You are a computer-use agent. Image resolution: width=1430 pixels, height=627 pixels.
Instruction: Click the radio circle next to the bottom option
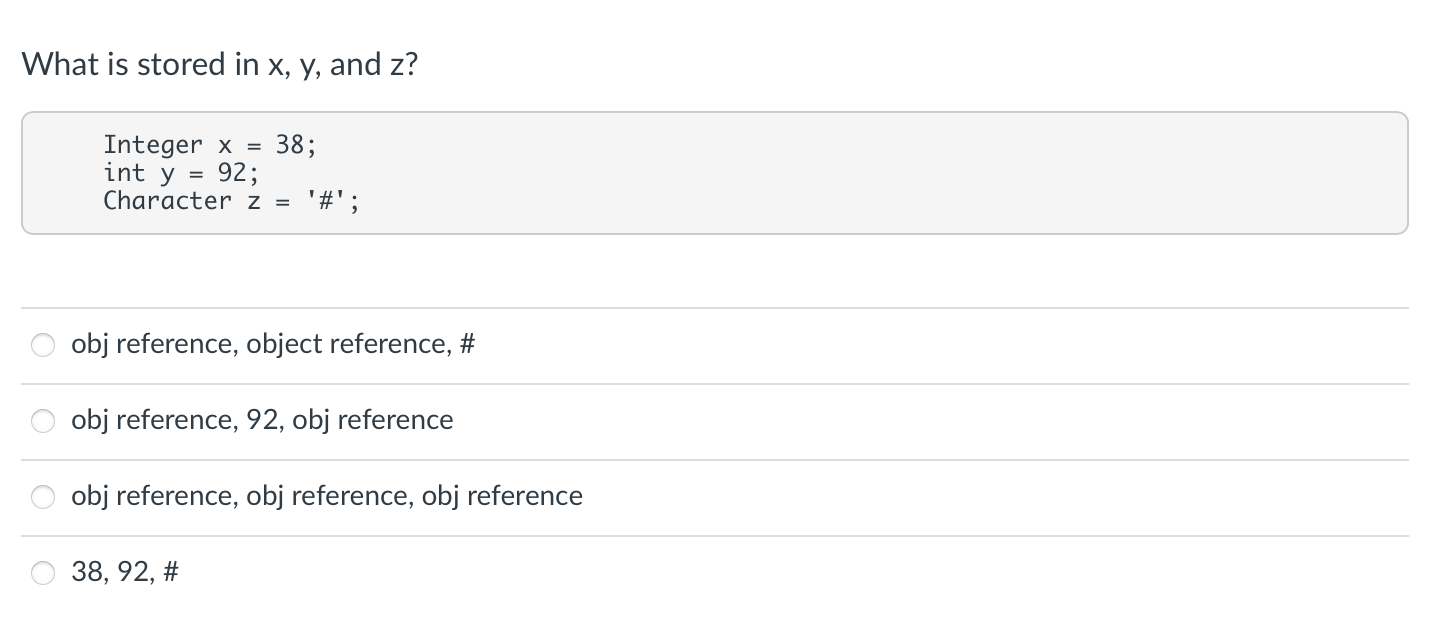tap(43, 573)
